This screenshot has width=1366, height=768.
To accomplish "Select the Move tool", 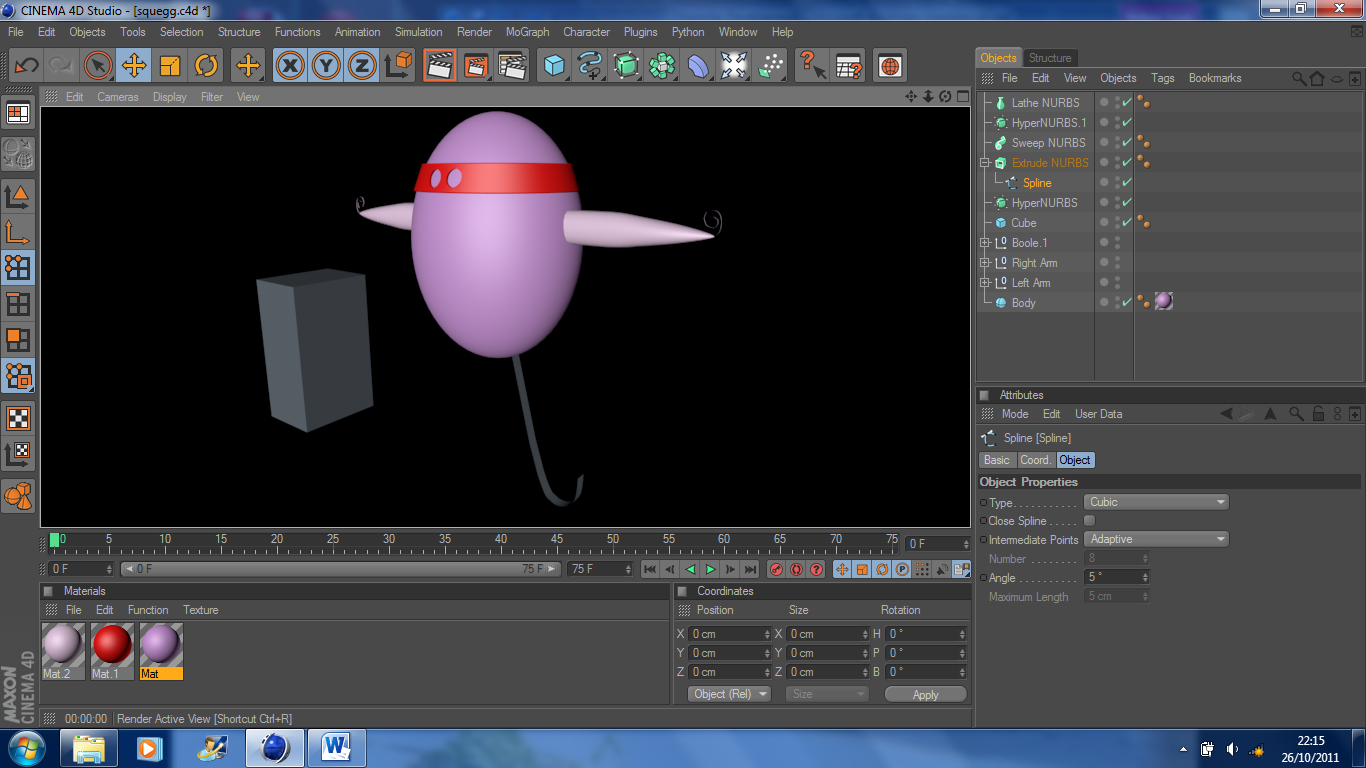I will 133,66.
